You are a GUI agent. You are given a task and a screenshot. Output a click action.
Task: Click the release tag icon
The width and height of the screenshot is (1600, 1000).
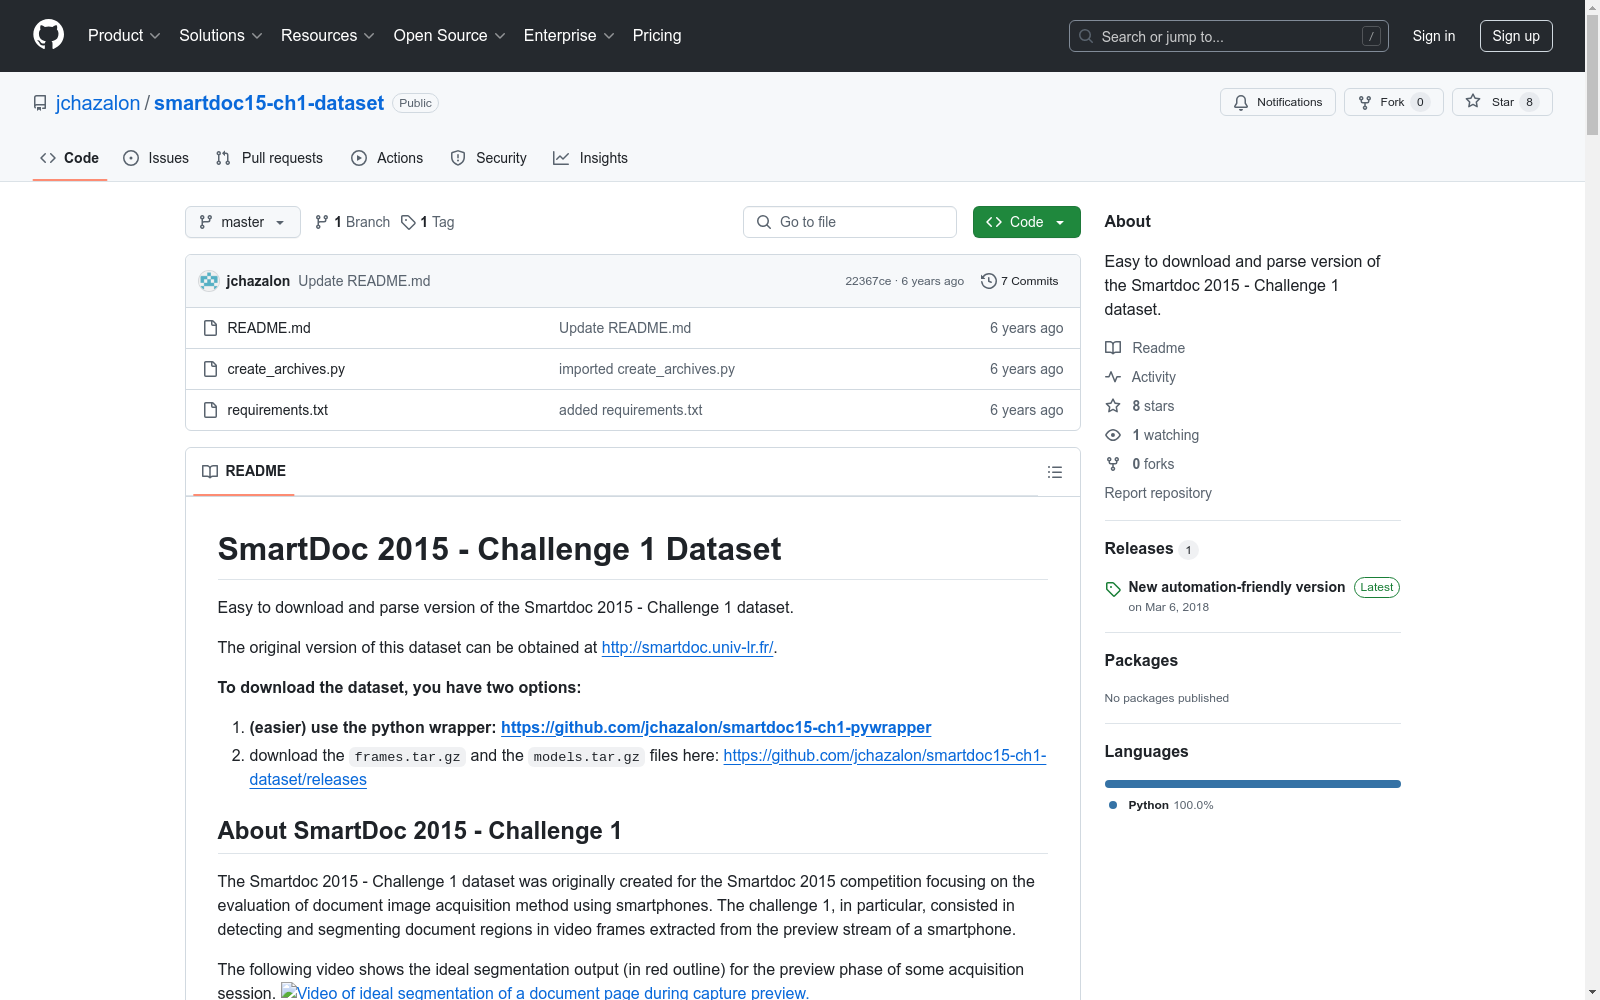pyautogui.click(x=1113, y=589)
